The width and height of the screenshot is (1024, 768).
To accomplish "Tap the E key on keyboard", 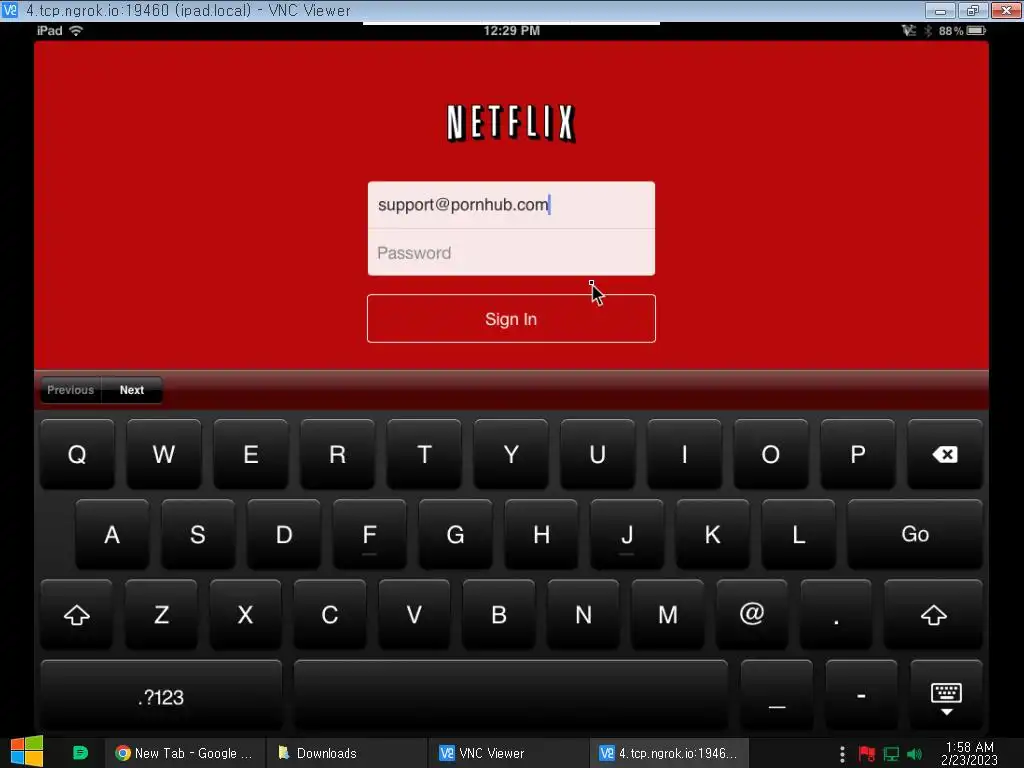I will 250,454.
